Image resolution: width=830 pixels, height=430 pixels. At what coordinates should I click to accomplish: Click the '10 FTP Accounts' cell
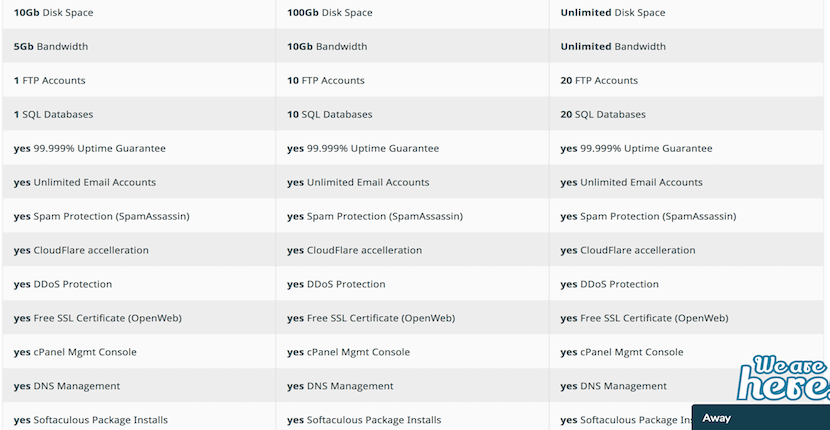click(x=412, y=80)
